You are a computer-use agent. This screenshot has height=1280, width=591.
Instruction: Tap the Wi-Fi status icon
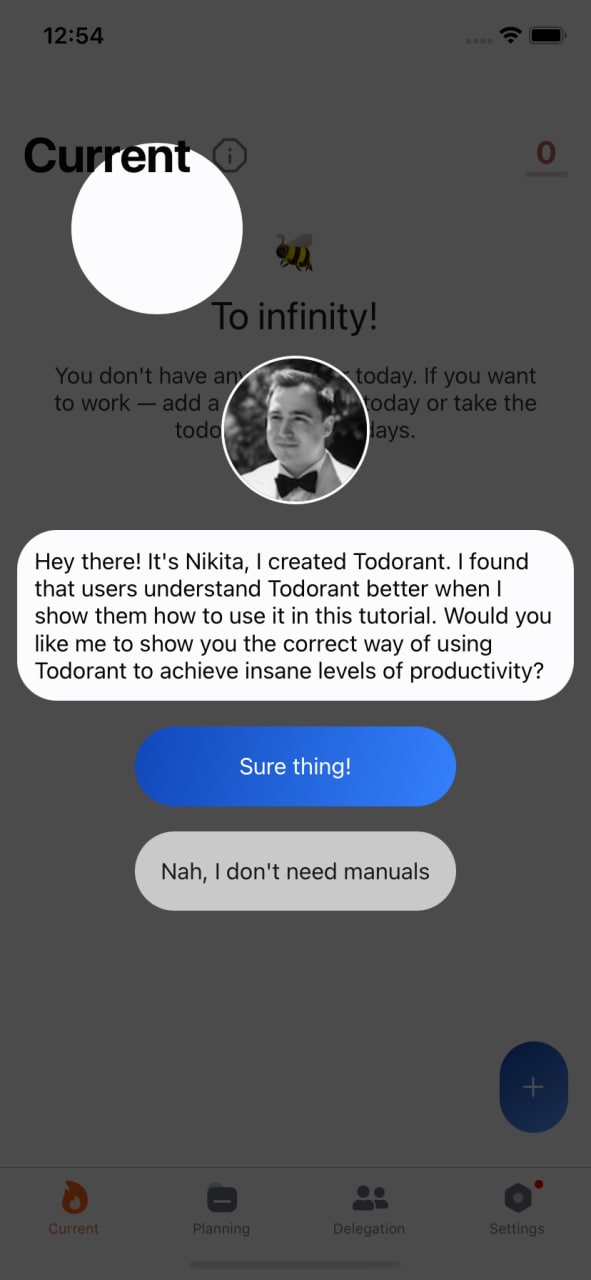510,36
